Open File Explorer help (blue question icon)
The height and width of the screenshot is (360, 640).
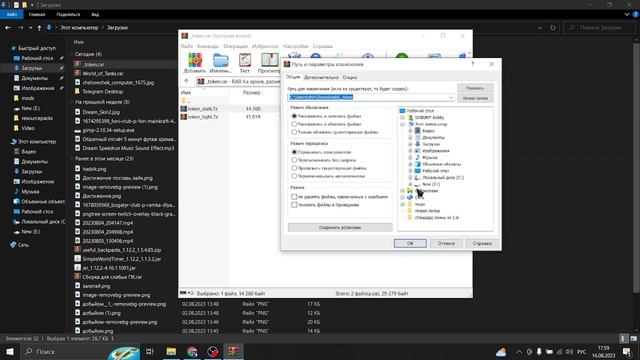635,14
